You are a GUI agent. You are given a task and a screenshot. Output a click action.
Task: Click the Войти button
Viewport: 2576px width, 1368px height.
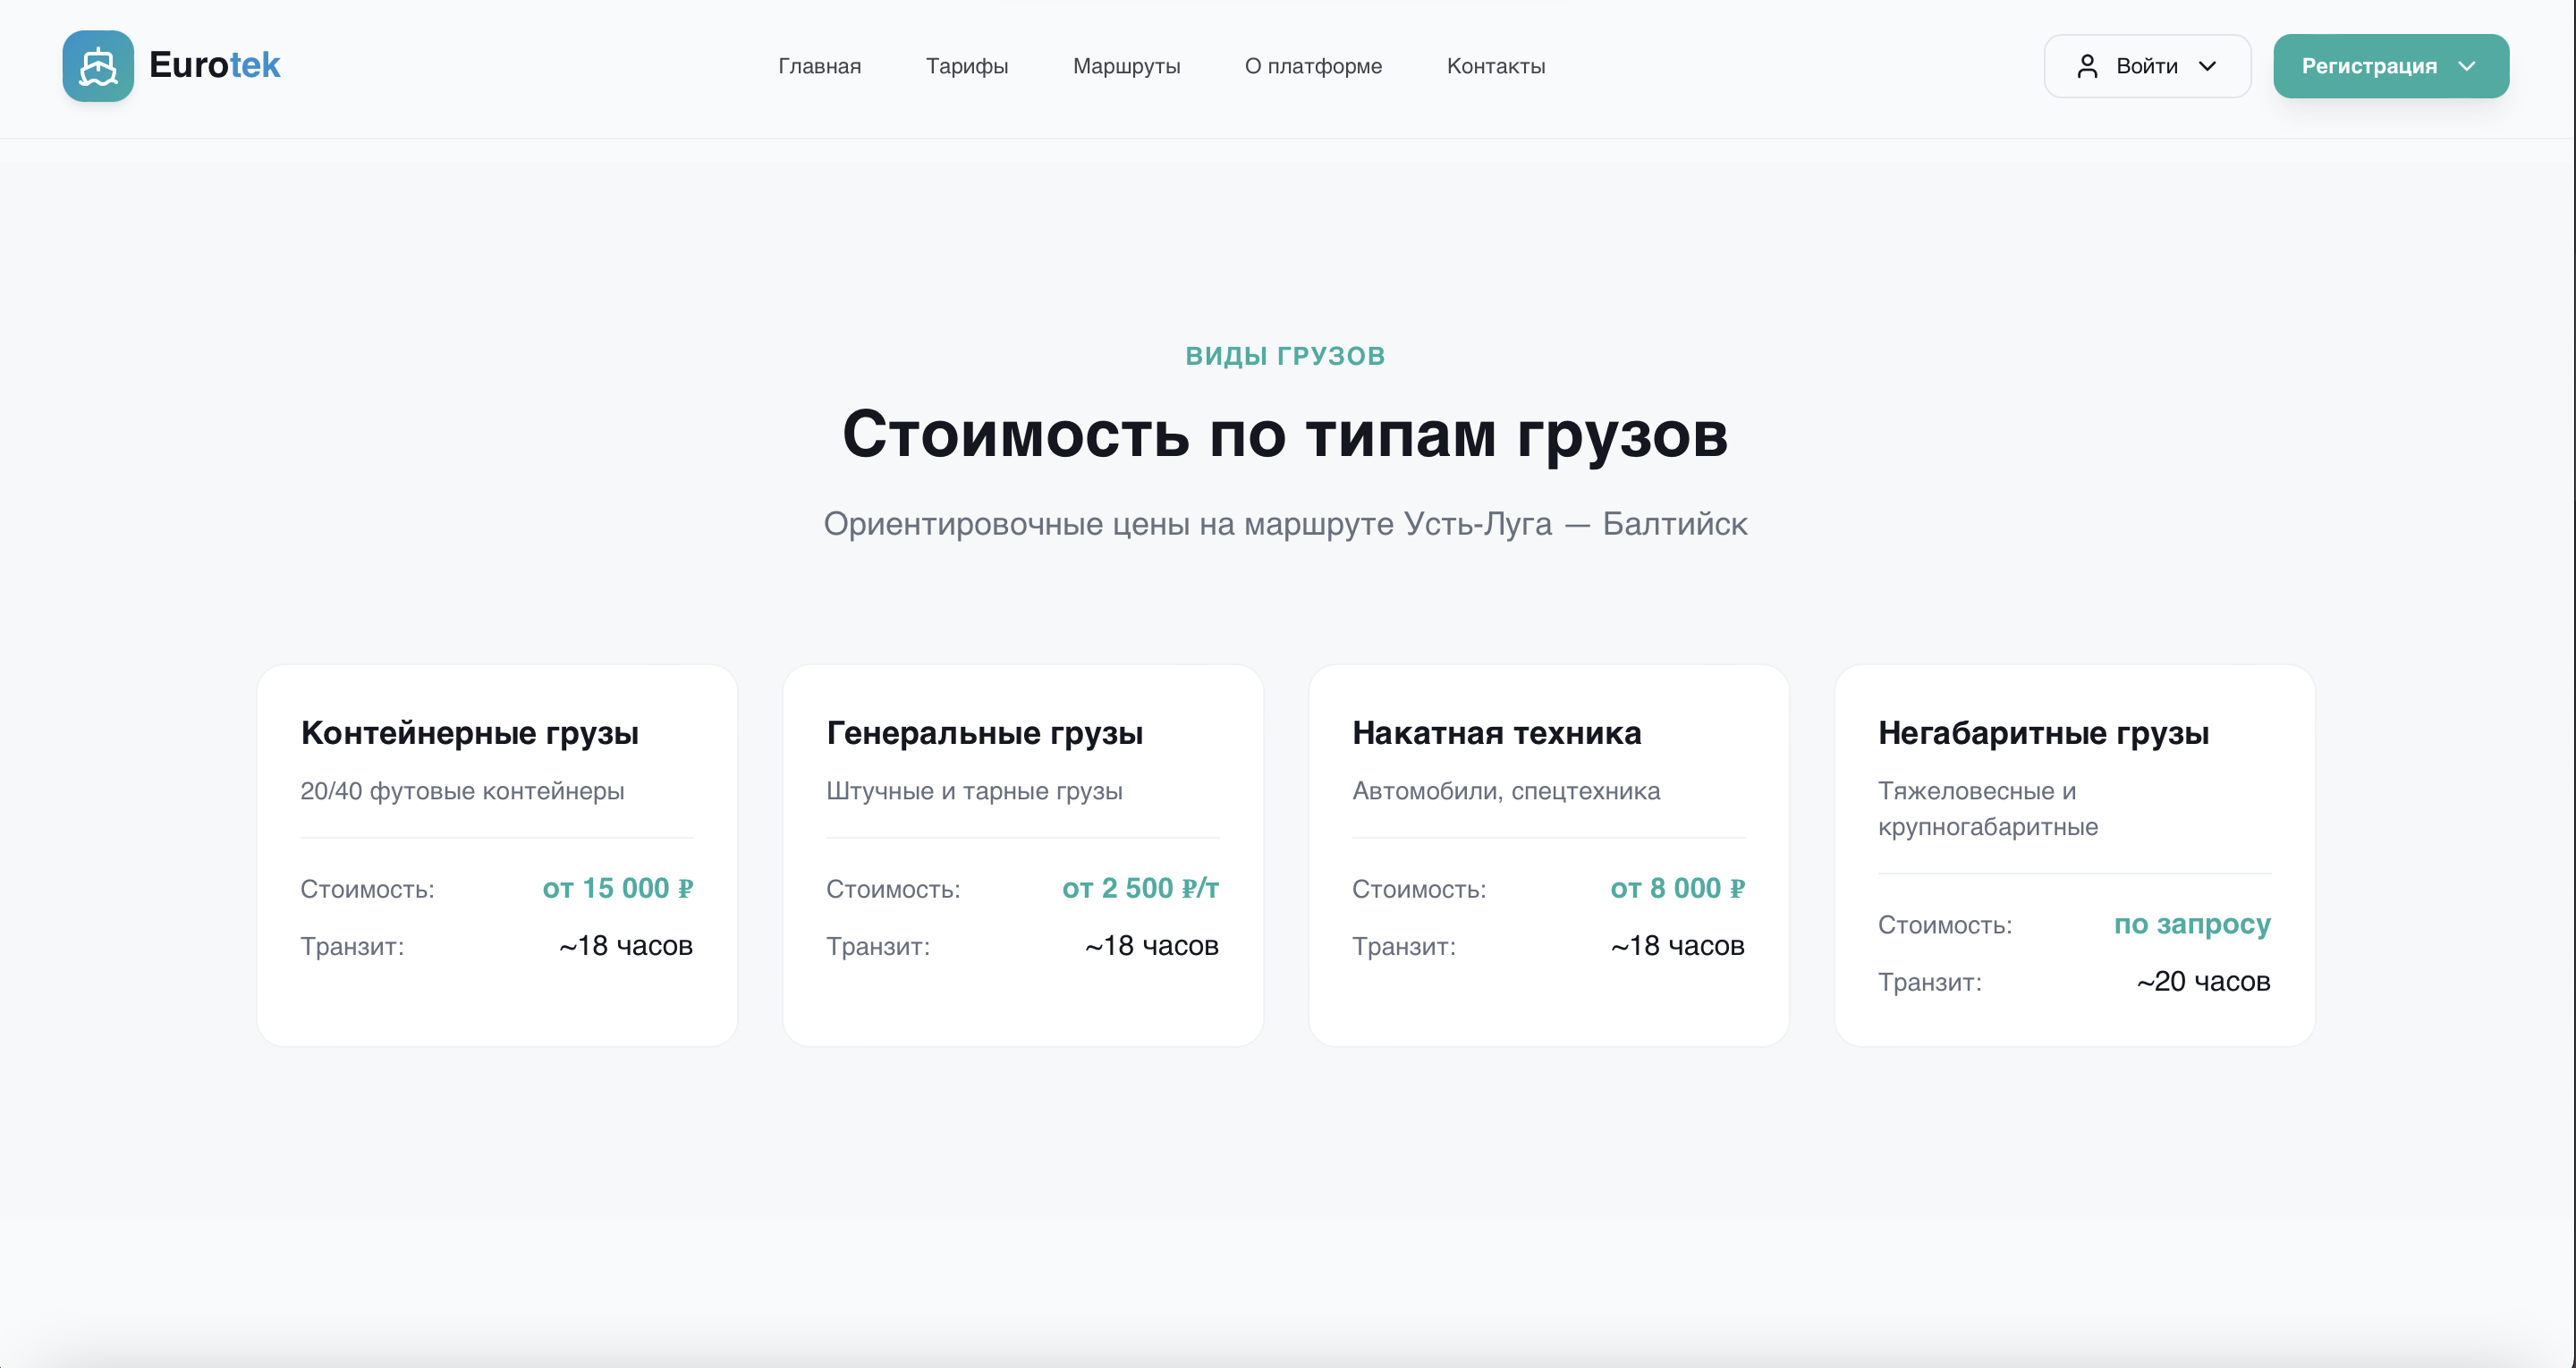2146,66
